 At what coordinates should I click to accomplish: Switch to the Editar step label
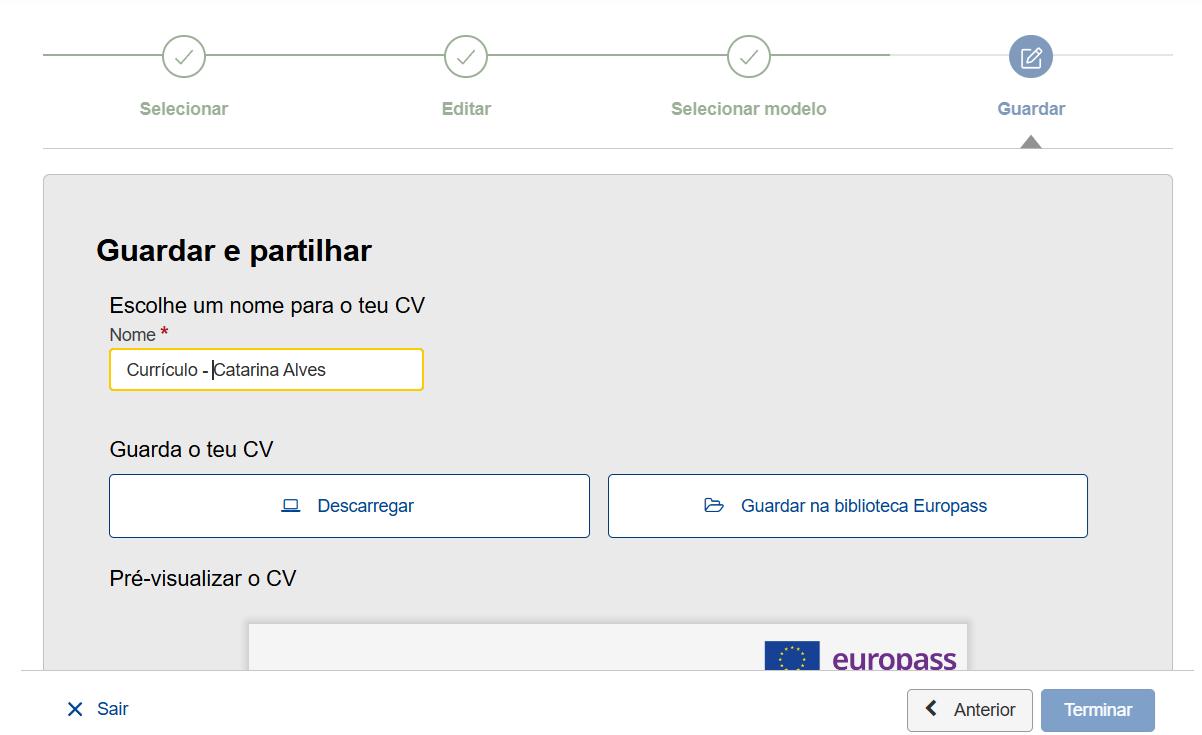tap(466, 108)
